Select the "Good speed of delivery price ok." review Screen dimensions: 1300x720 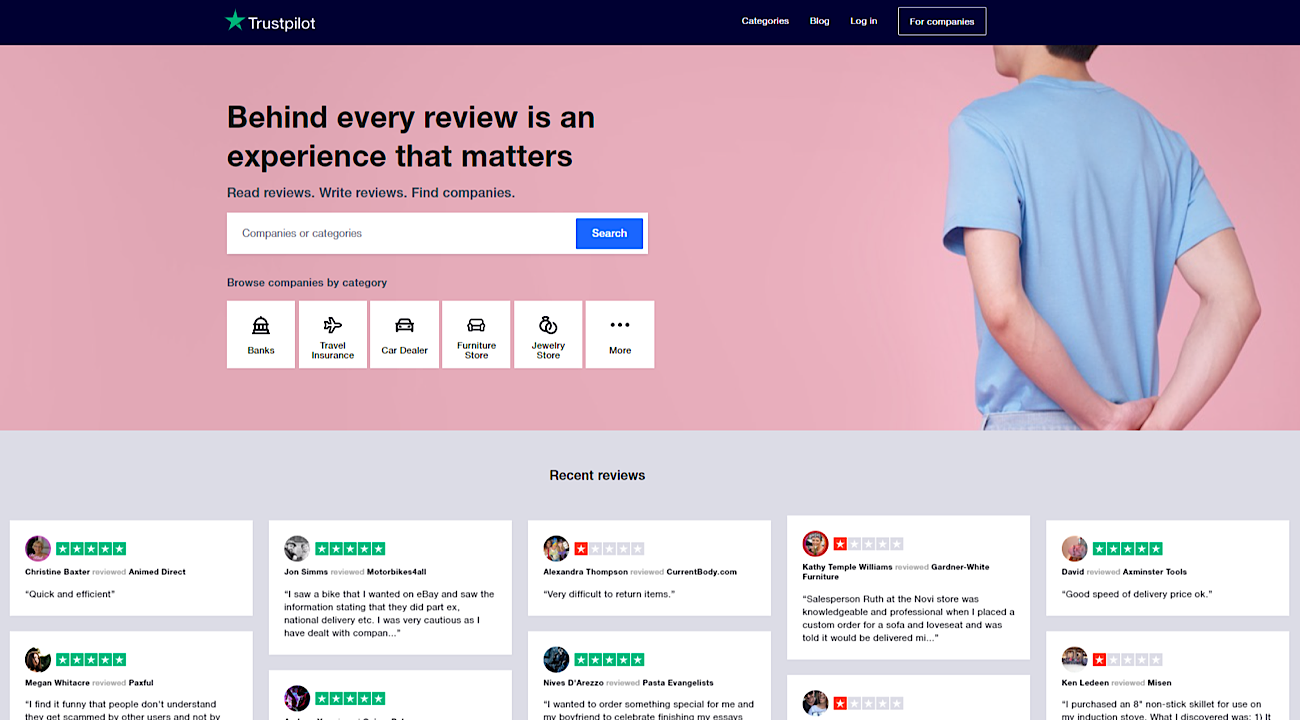click(x=1136, y=594)
